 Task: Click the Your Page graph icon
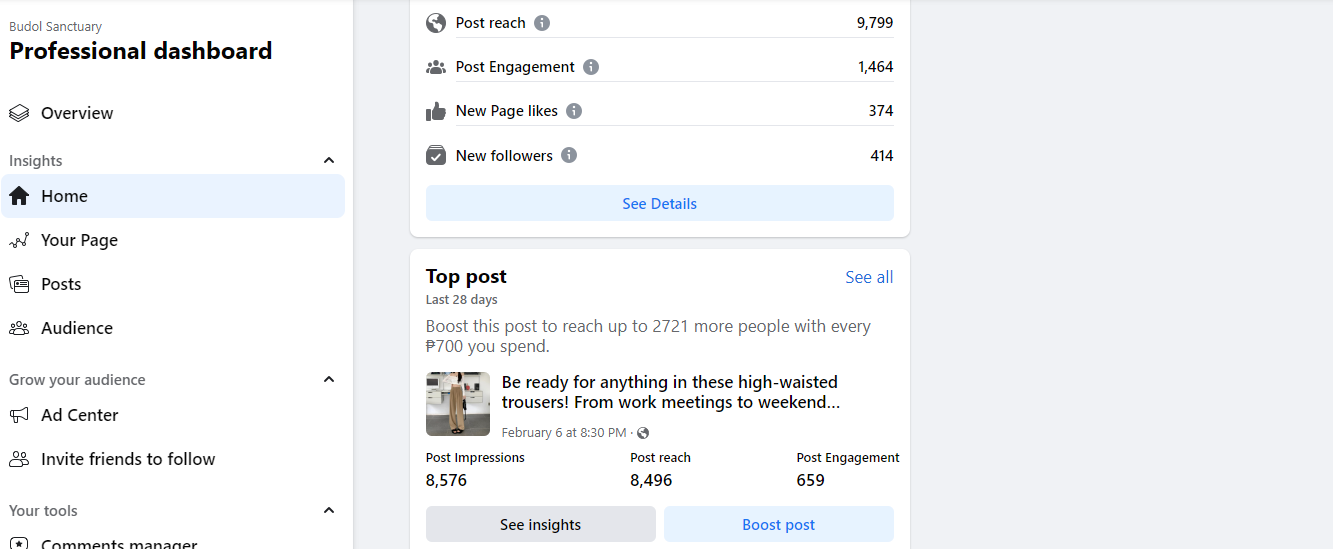[x=19, y=240]
